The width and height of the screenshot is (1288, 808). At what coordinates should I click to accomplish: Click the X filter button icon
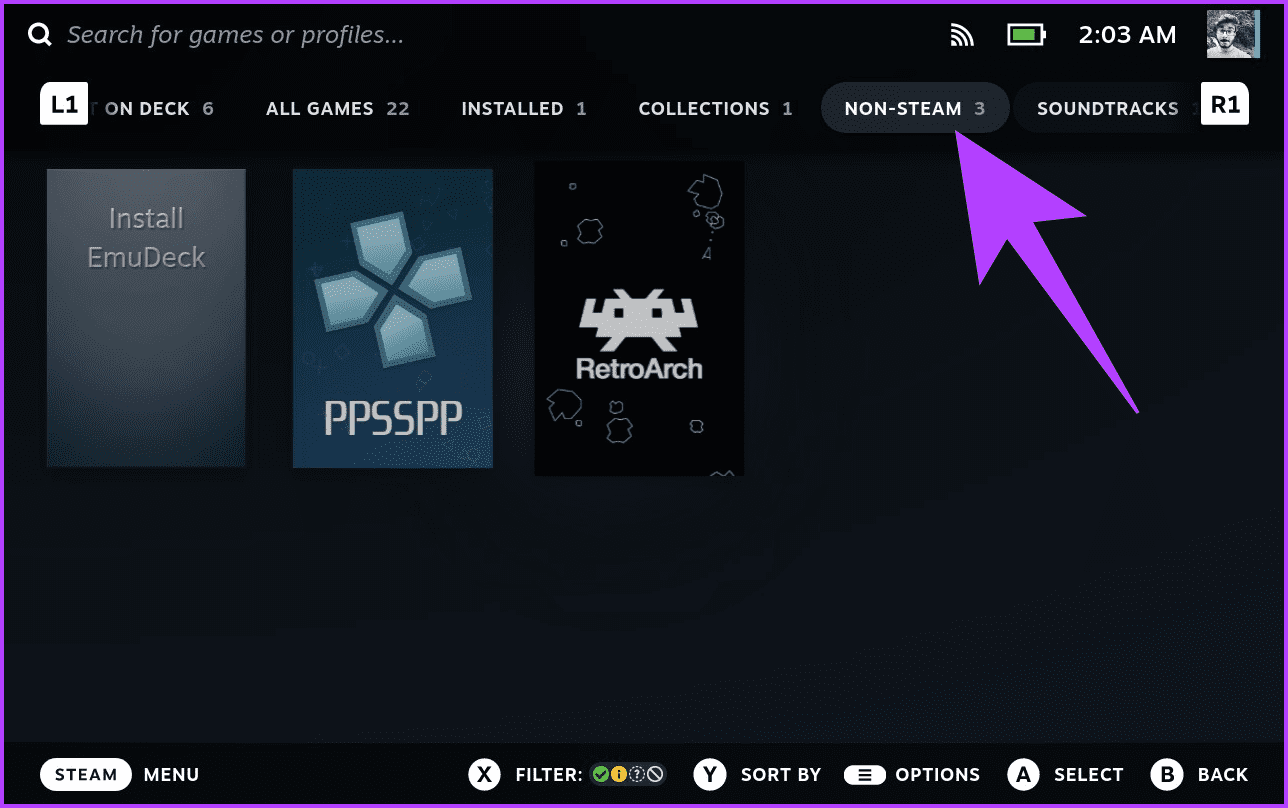pyautogui.click(x=485, y=774)
